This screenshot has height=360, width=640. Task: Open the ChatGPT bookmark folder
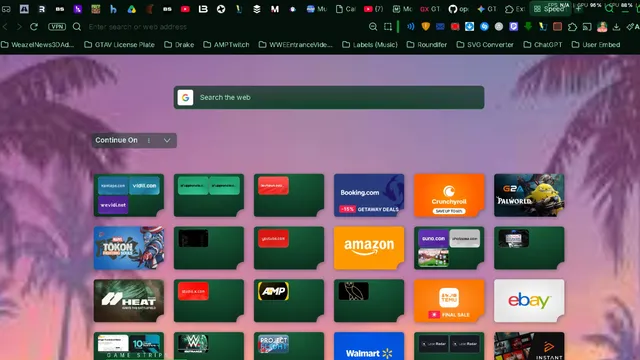[542, 44]
